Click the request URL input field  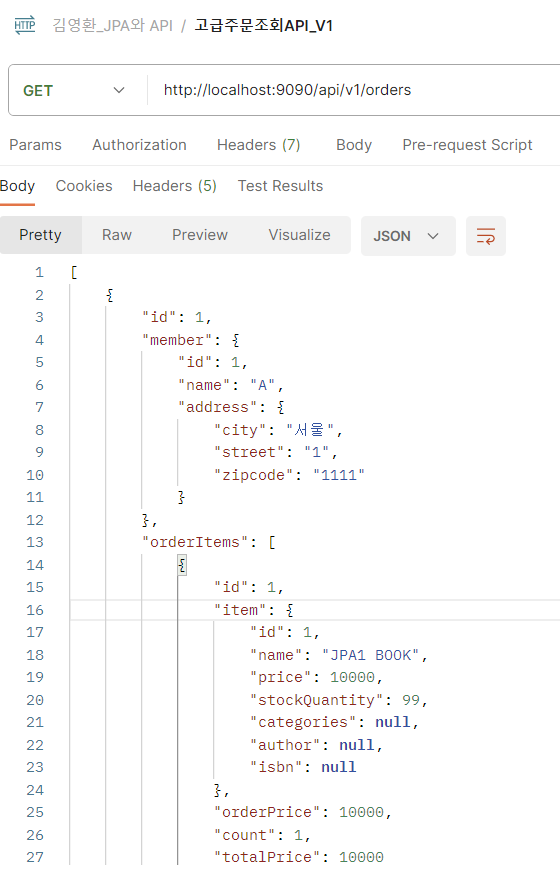pyautogui.click(x=356, y=90)
